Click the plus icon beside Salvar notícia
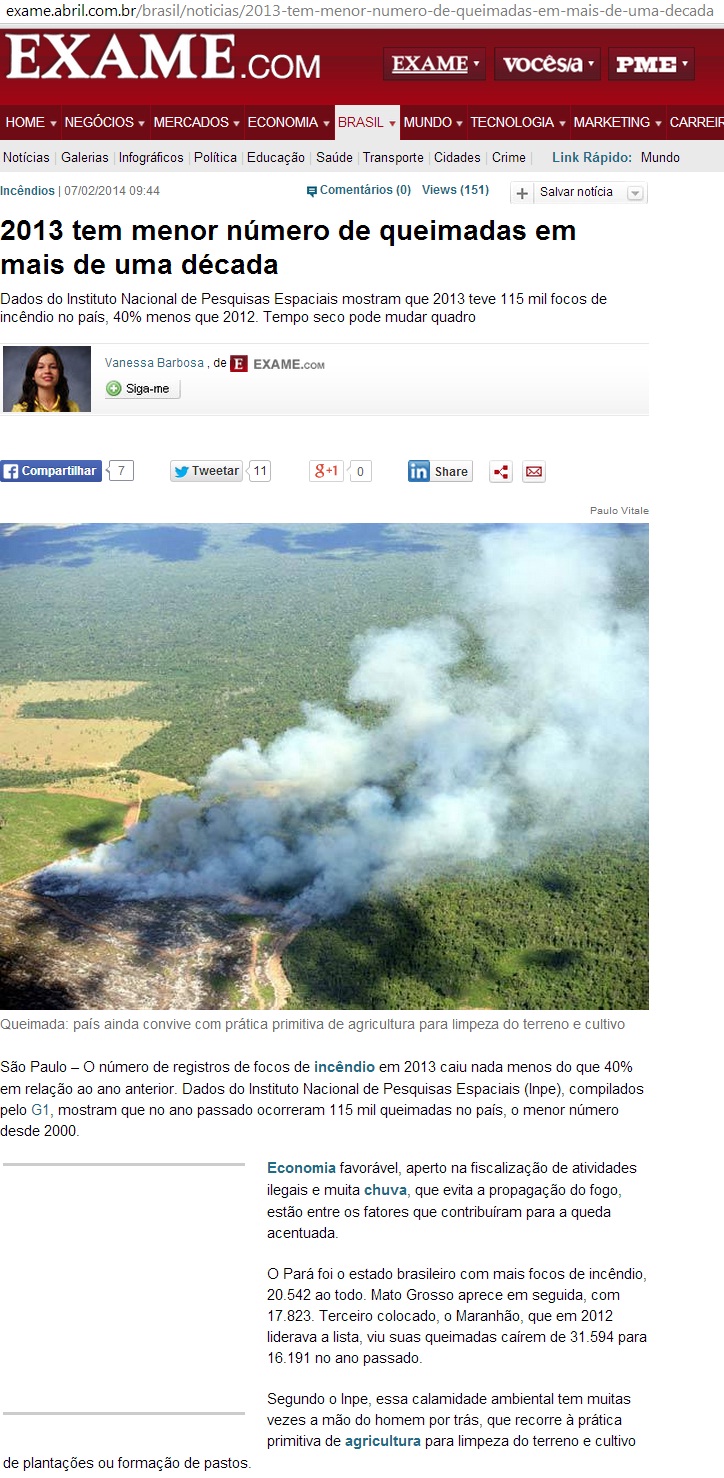This screenshot has height=1478, width=724. pyautogui.click(x=522, y=193)
